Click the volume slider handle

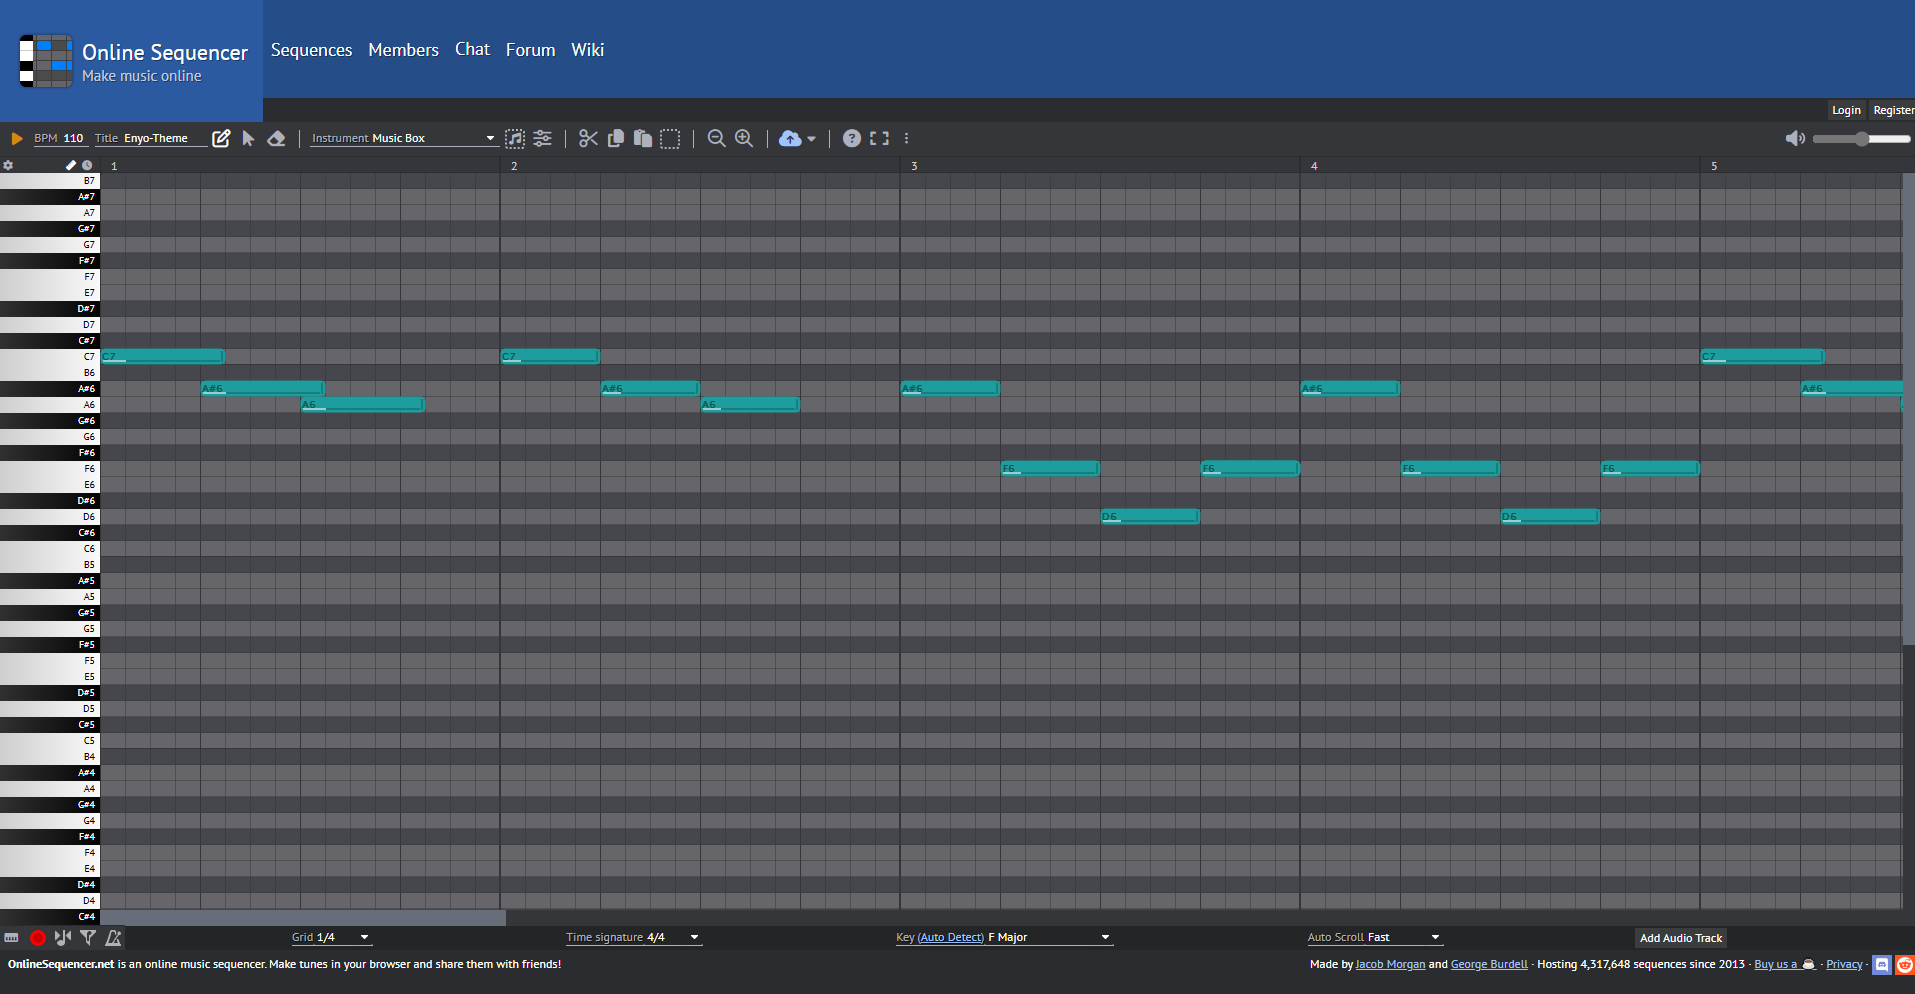tap(1861, 138)
